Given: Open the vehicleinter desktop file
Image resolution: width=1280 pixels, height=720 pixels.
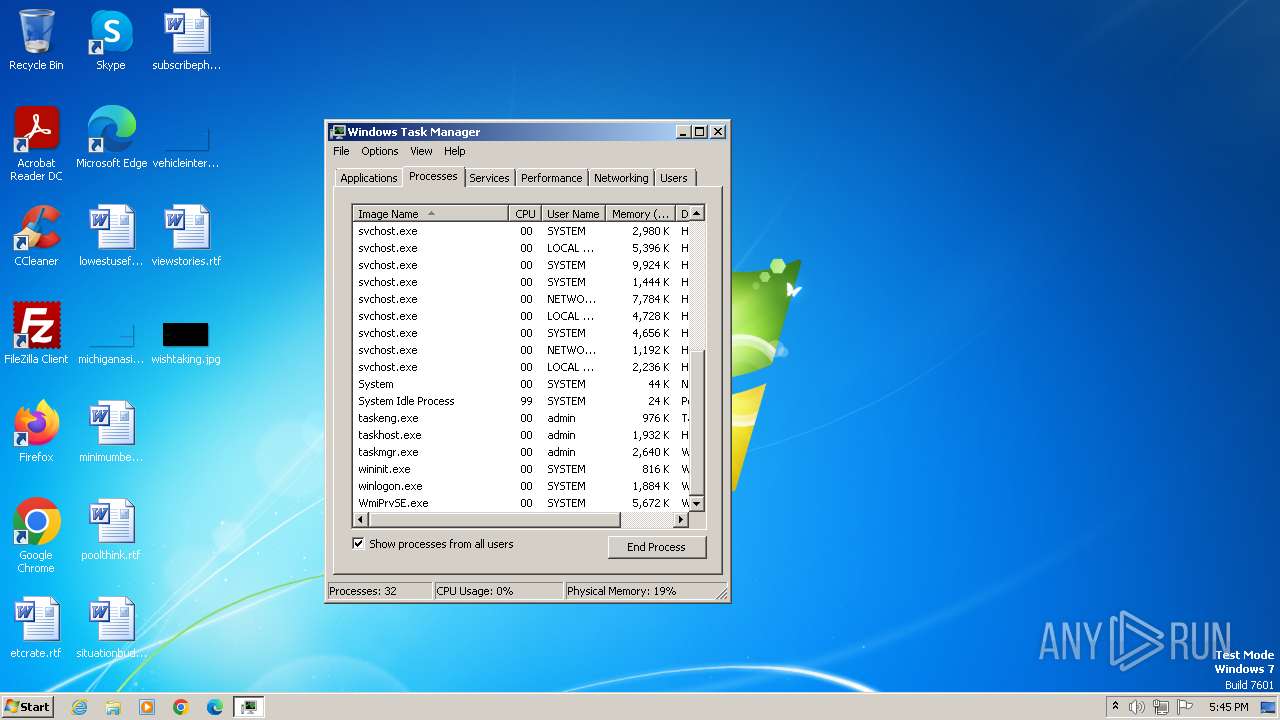Looking at the screenshot, I should coord(186,150).
